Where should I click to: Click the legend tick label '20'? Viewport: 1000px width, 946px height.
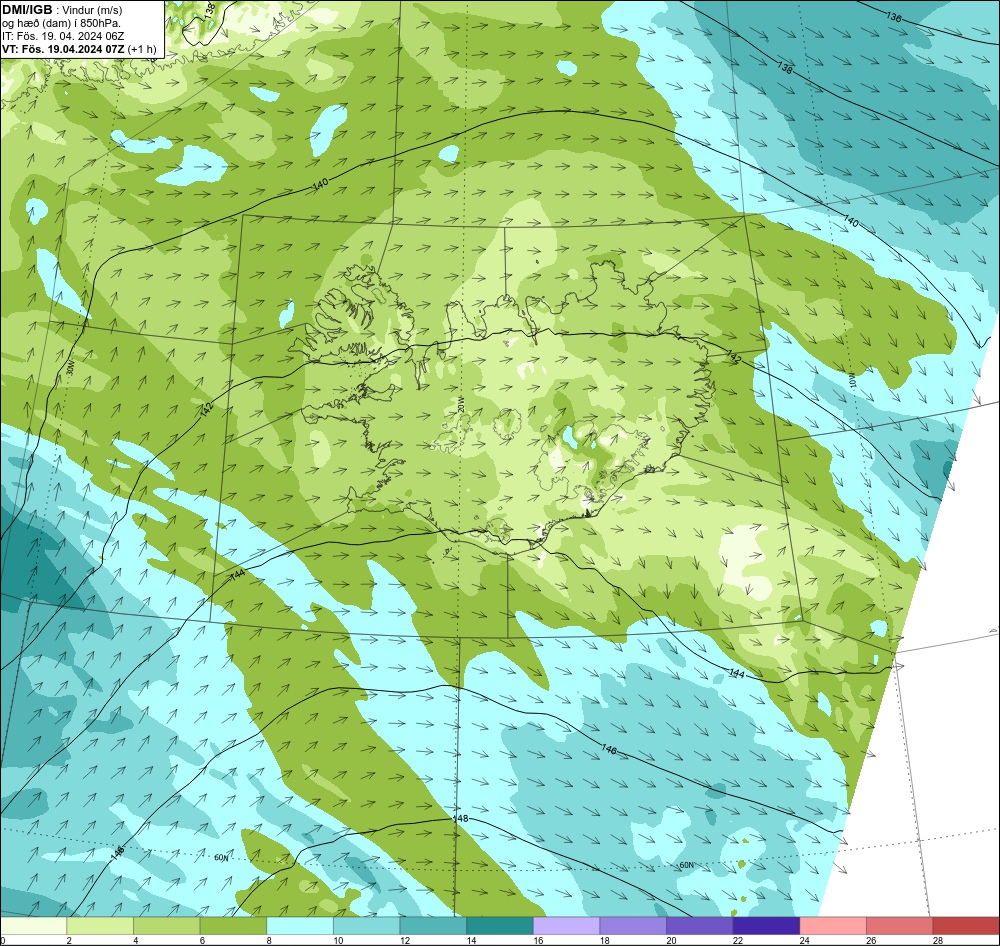(x=672, y=940)
